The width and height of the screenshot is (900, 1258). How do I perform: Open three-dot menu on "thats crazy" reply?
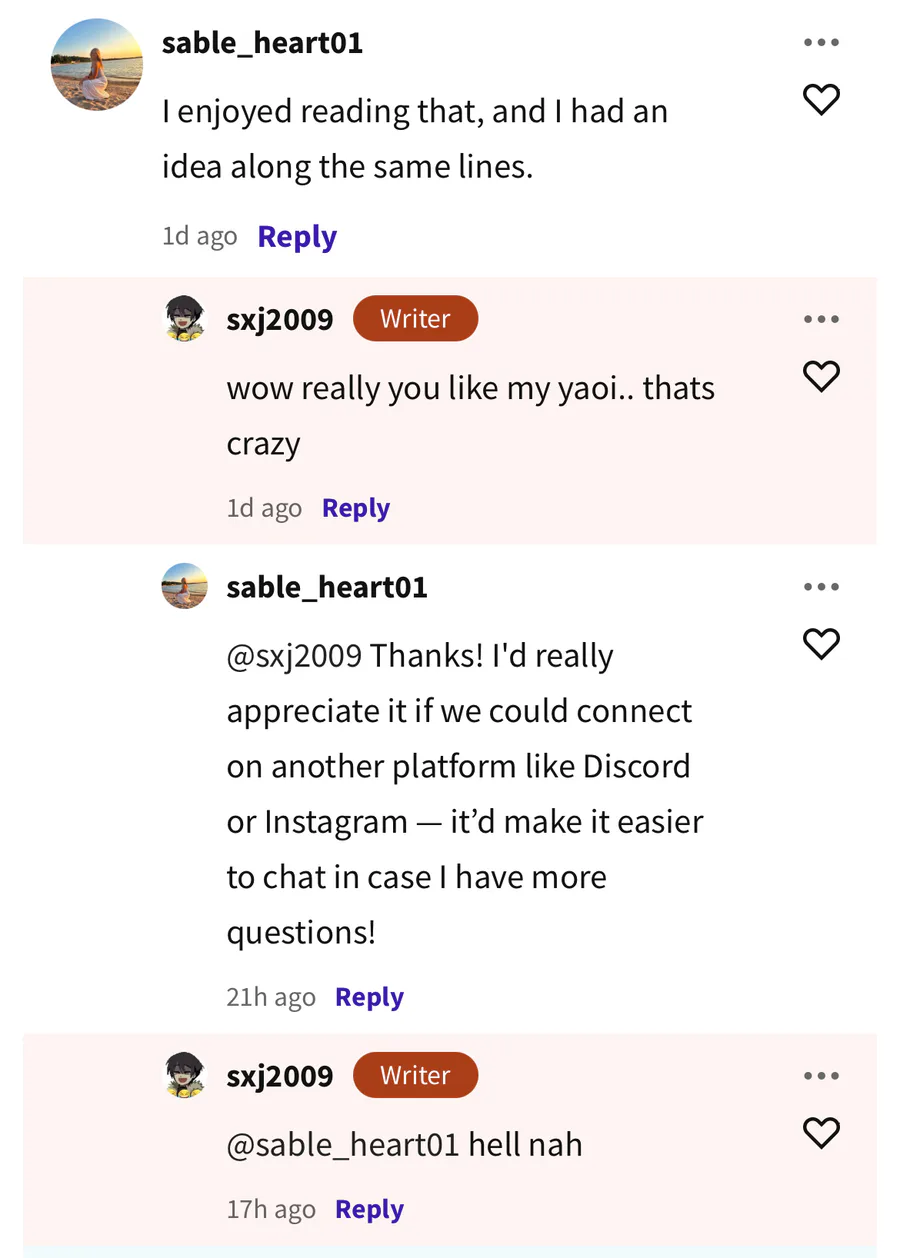point(821,319)
